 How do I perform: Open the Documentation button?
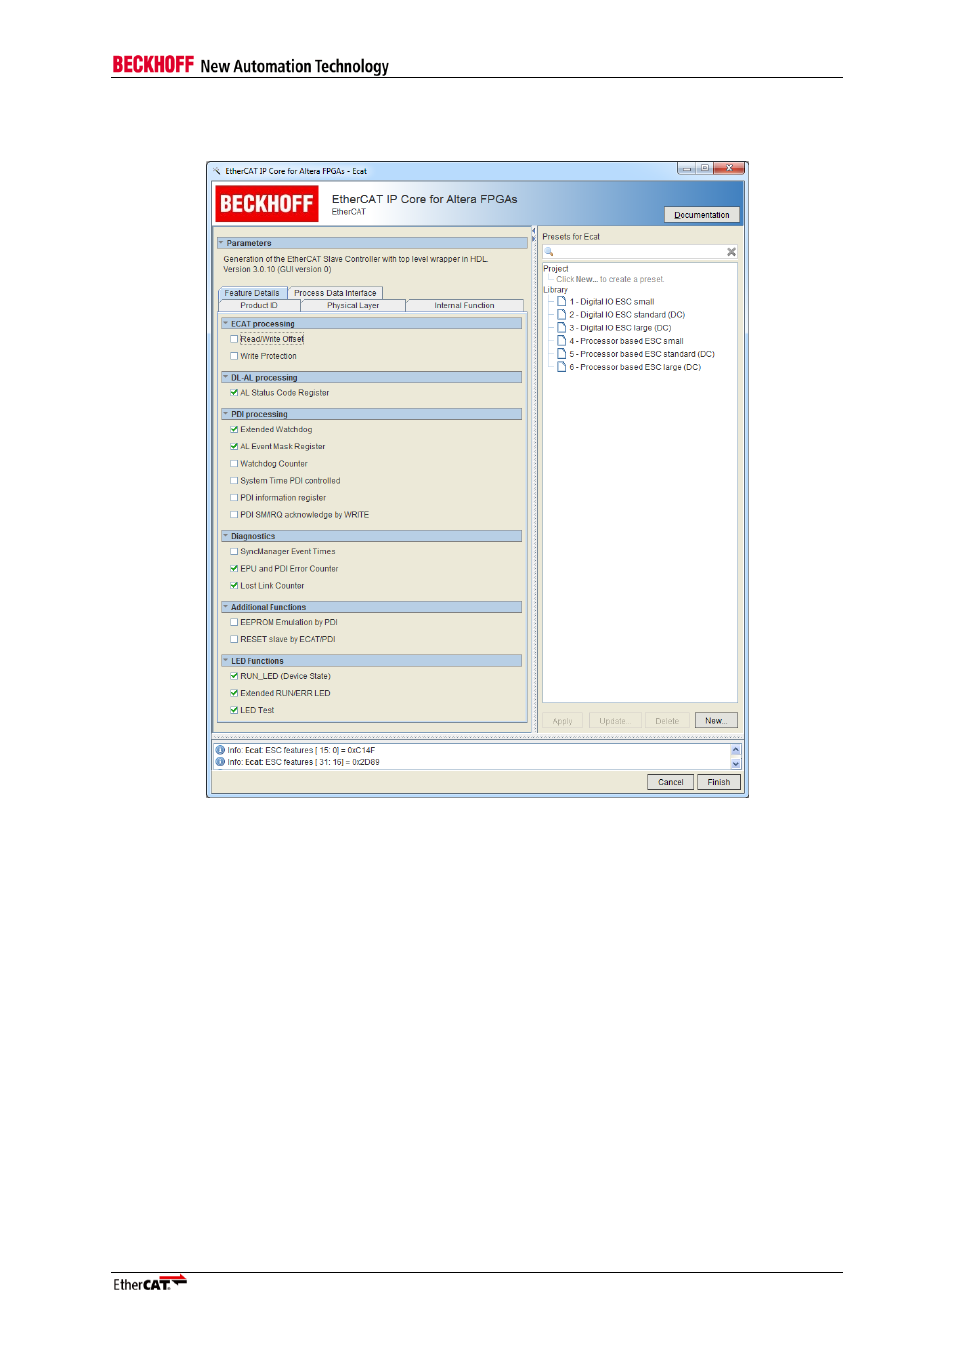point(701,215)
